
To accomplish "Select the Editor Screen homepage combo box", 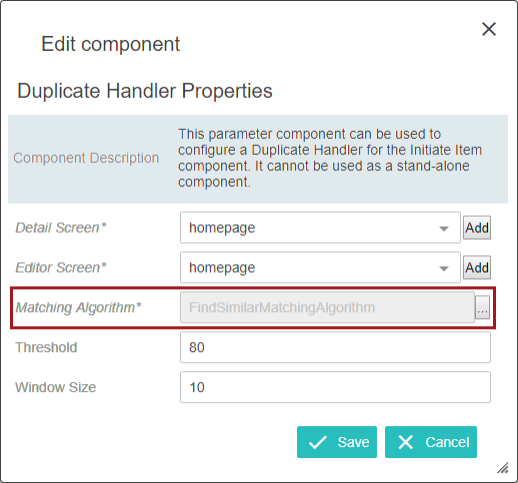I will tap(320, 267).
